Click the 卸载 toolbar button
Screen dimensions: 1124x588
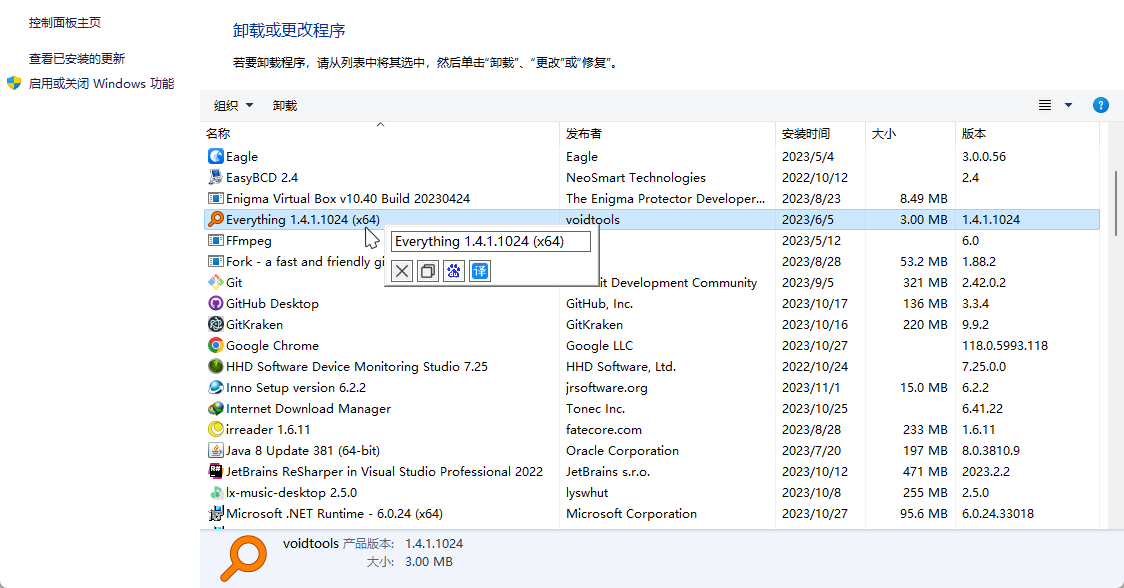pos(285,105)
